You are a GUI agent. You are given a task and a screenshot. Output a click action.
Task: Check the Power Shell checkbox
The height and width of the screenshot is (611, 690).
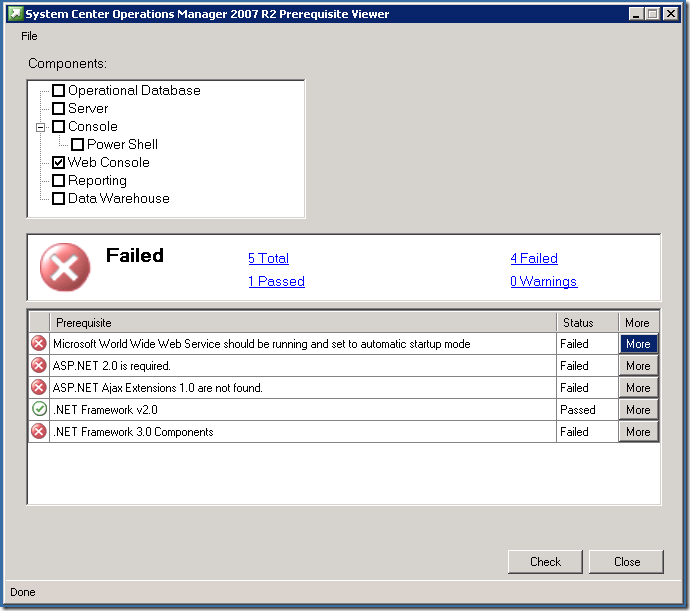(x=77, y=144)
